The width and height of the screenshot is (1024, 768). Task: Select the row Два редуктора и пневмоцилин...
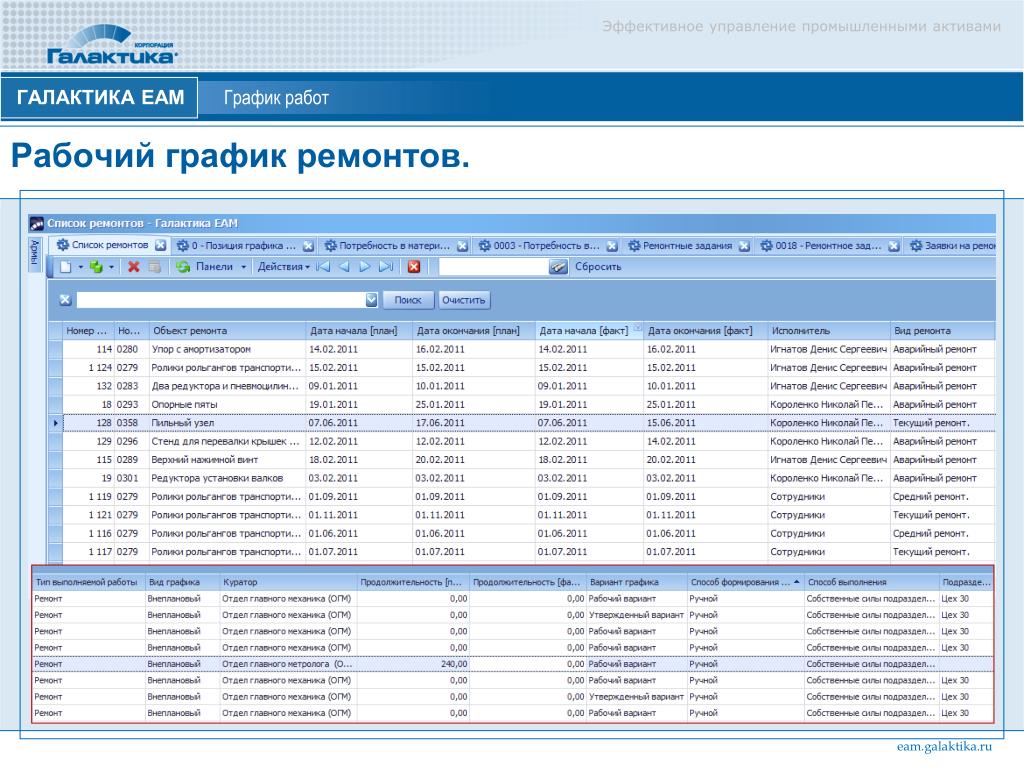pos(522,386)
